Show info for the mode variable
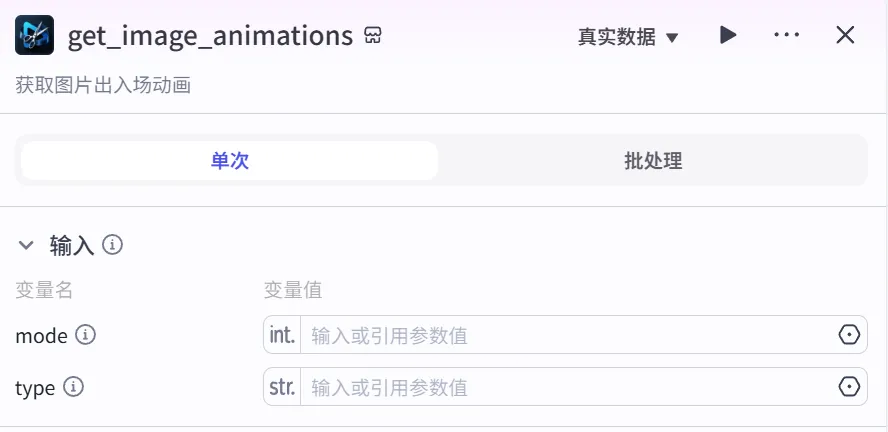 tap(86, 335)
